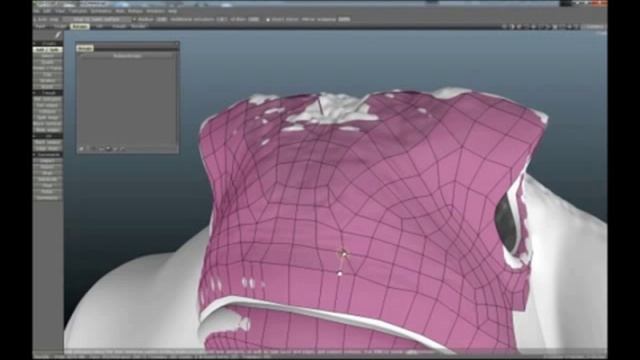Select the Add / Split retopo tool

click(47, 50)
